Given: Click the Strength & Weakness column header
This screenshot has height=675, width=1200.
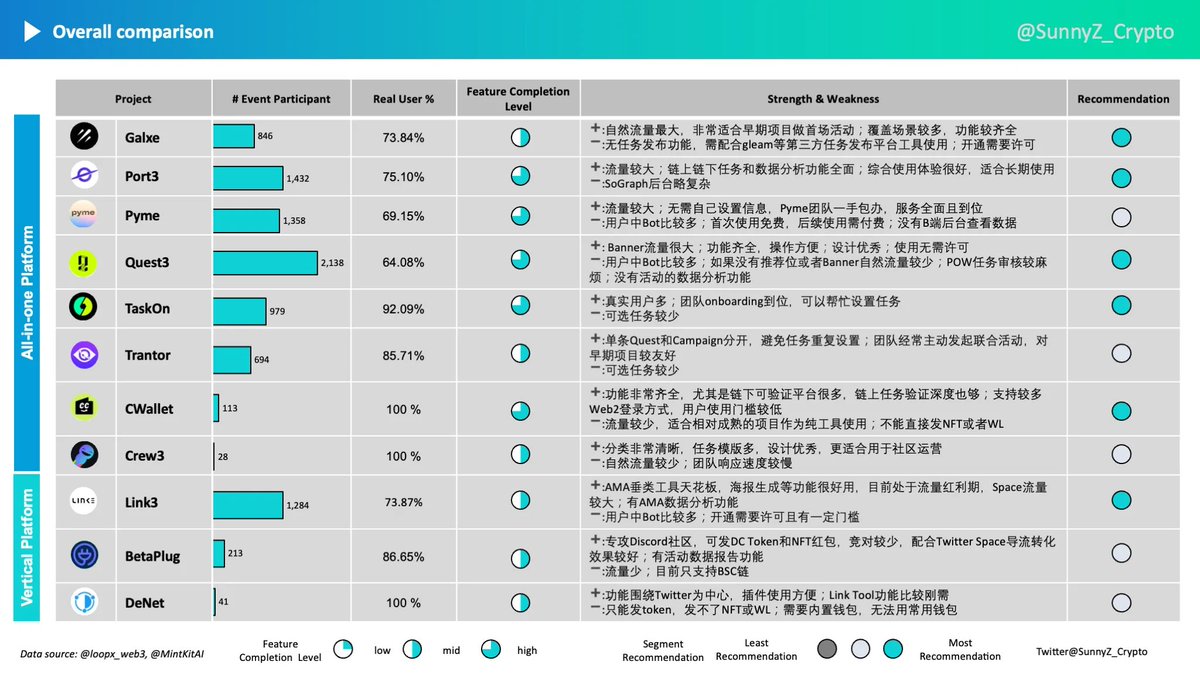Looking at the screenshot, I should 823,99.
